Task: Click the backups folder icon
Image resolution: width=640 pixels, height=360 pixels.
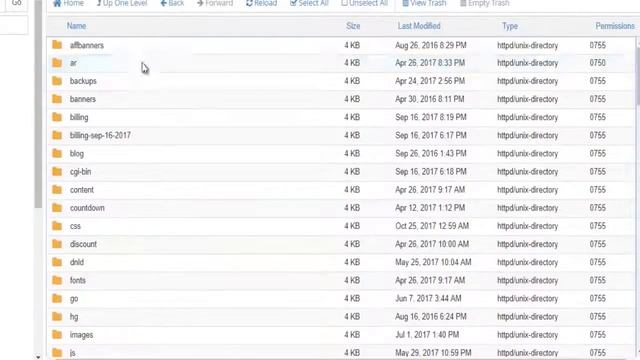Action: click(57, 81)
